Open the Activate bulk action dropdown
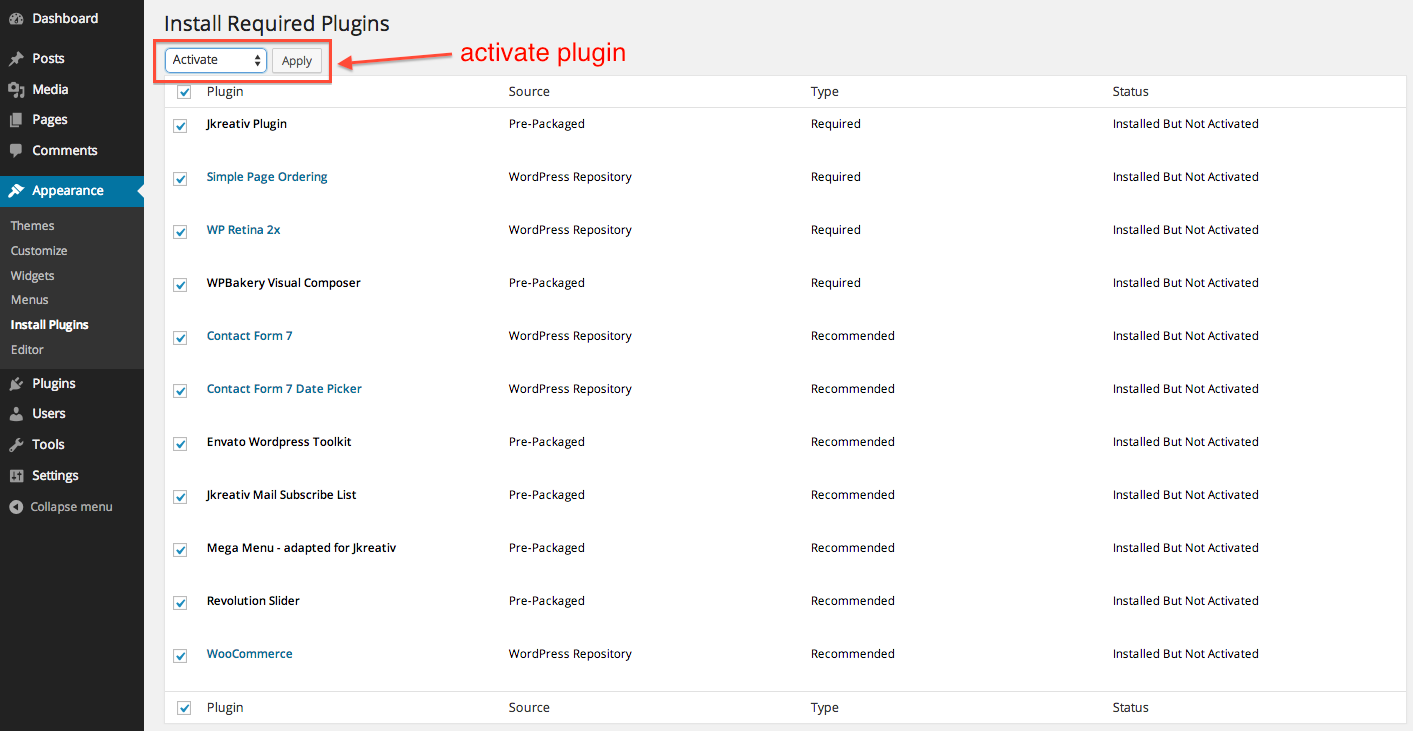 pyautogui.click(x=216, y=60)
